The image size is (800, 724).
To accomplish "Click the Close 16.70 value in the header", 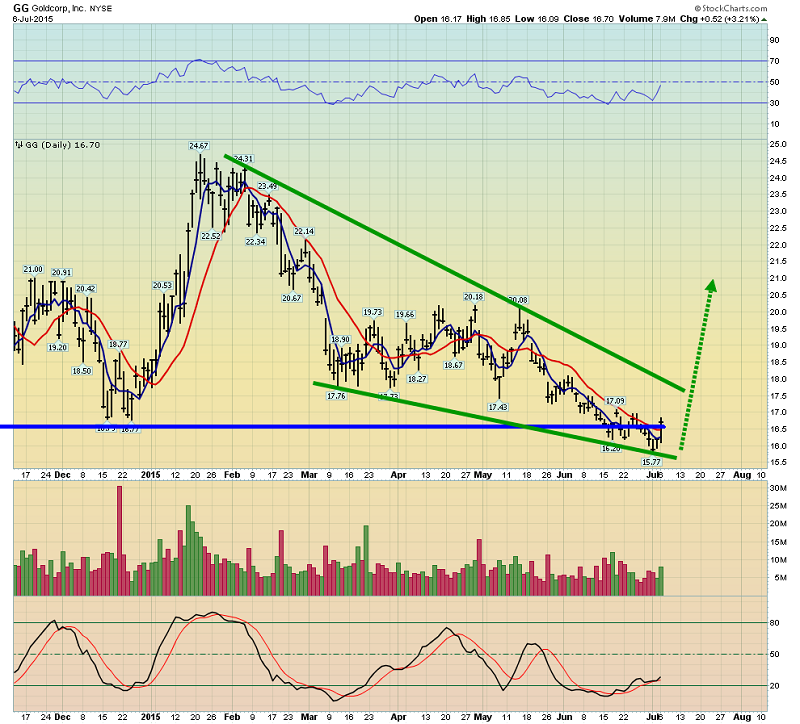I will (x=589, y=19).
